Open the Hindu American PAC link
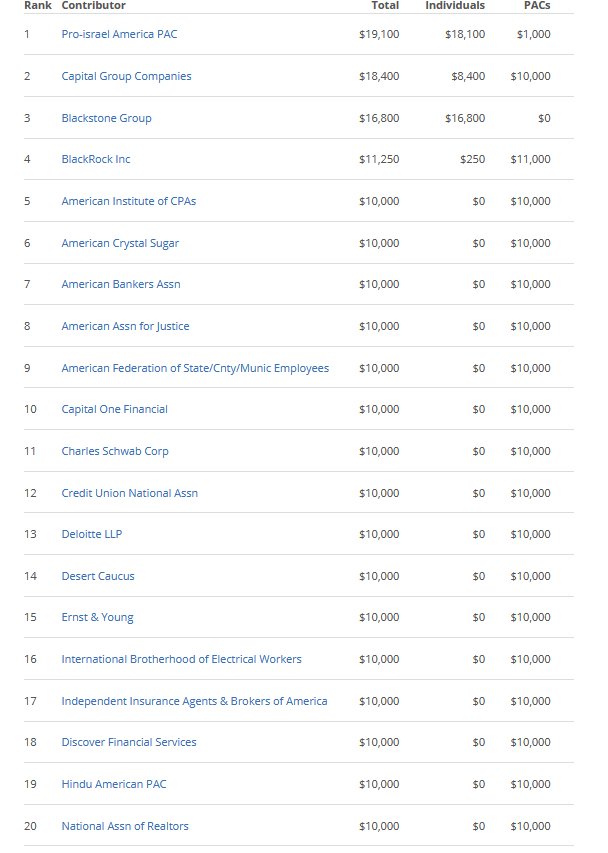 pos(114,784)
